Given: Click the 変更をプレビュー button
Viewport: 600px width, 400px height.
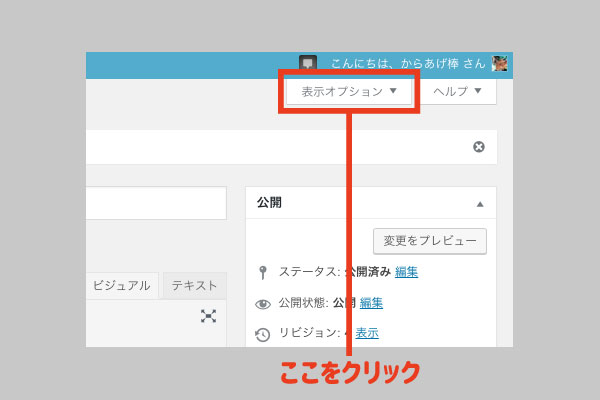Looking at the screenshot, I should tap(430, 241).
